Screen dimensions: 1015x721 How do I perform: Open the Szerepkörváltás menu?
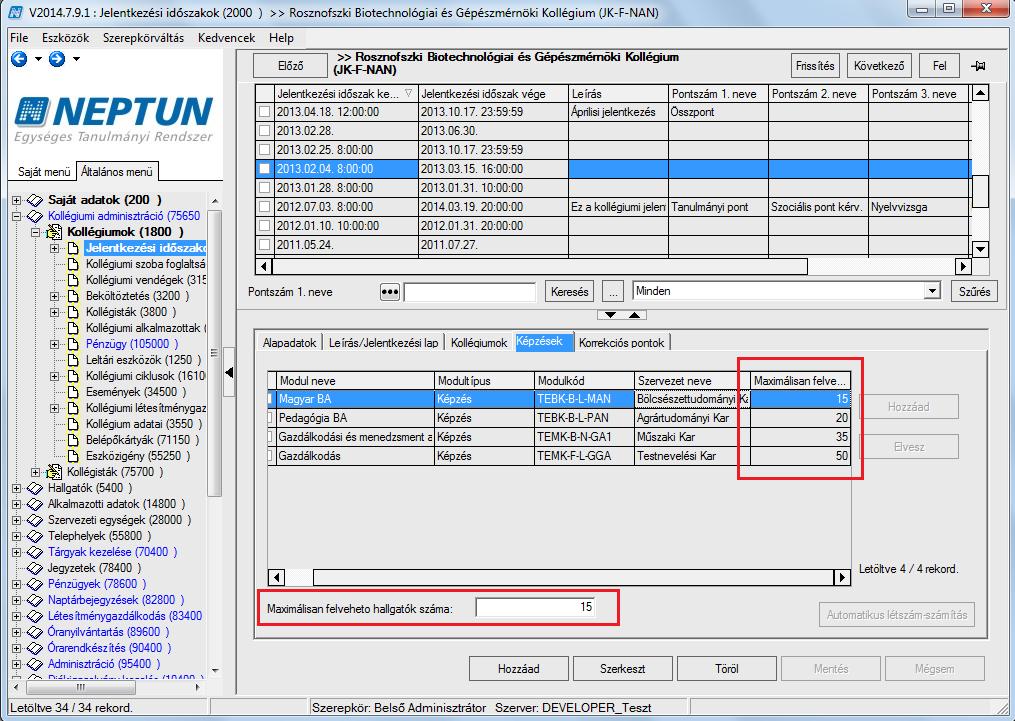pyautogui.click(x=143, y=38)
